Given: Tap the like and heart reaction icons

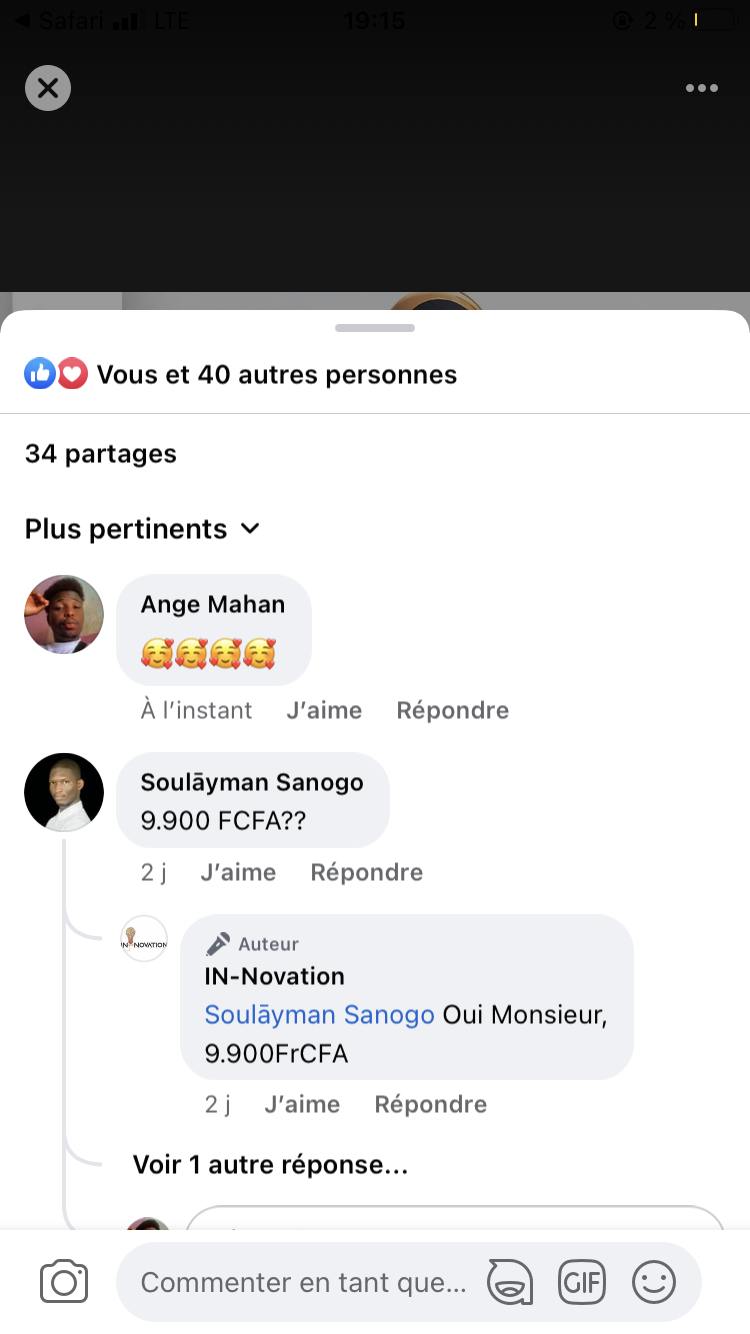Looking at the screenshot, I should click(56, 374).
